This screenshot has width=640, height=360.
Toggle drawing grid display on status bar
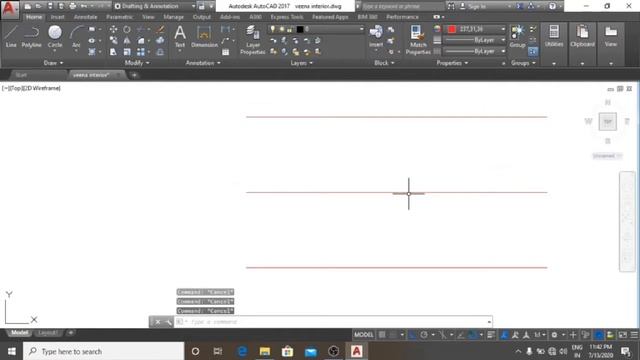click(382, 335)
